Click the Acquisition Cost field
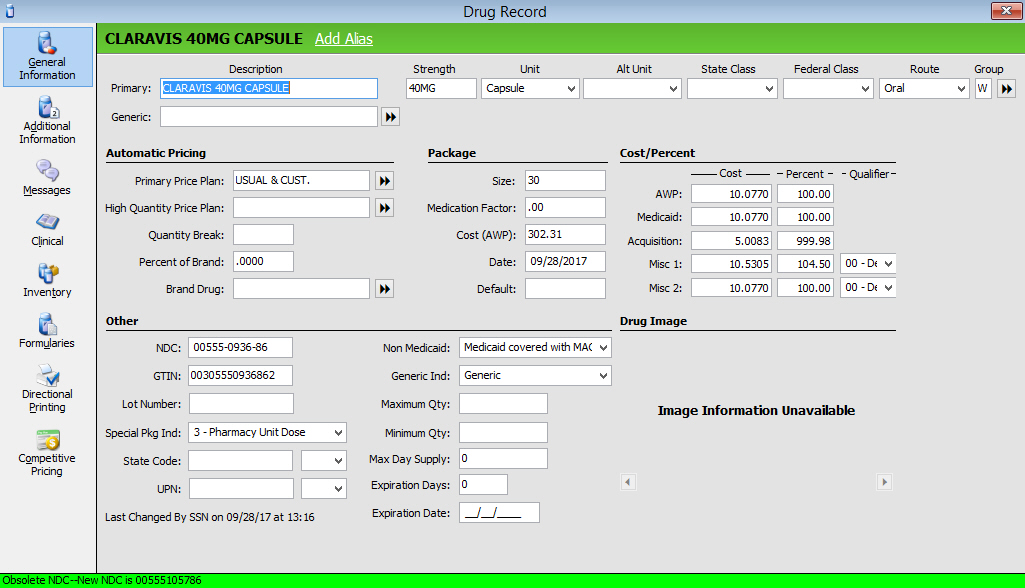Image resolution: width=1025 pixels, height=588 pixels. (x=731, y=241)
